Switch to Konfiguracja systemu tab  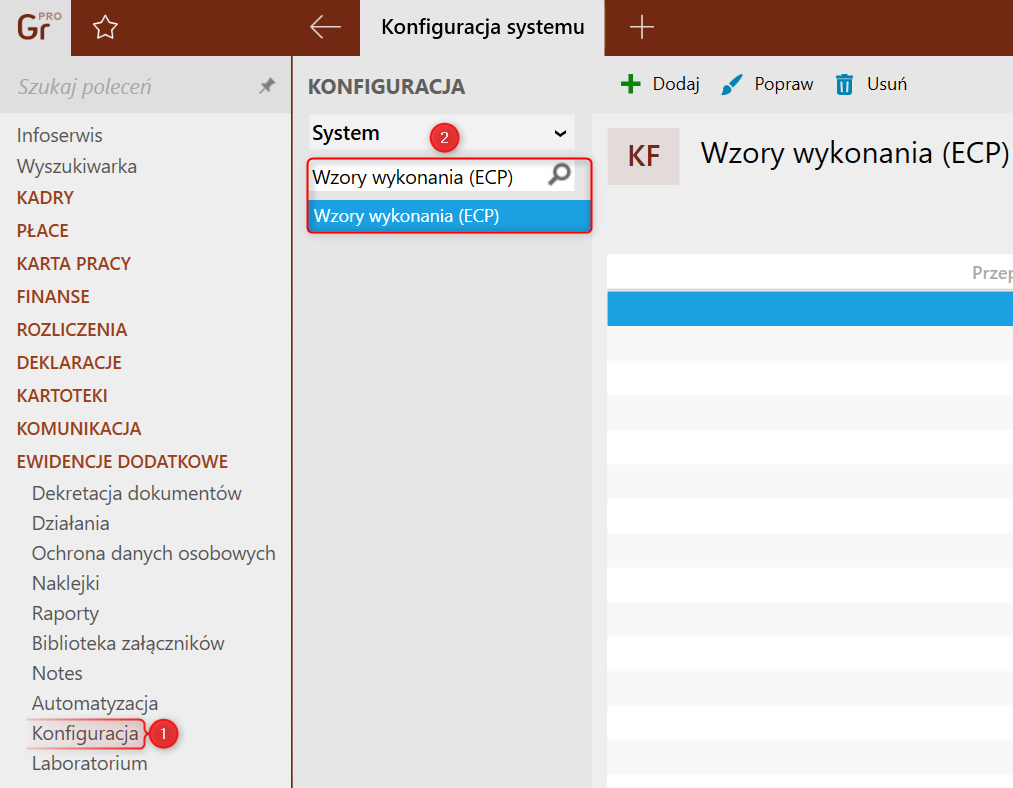tap(483, 27)
